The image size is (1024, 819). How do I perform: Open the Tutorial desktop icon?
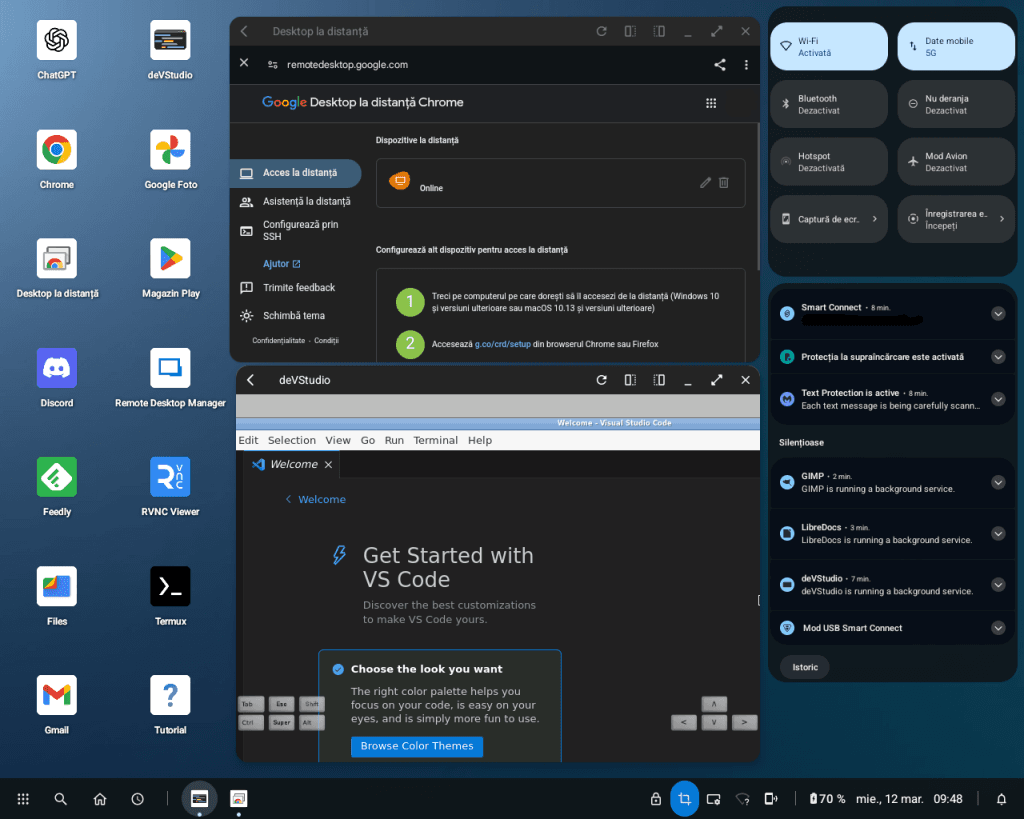tap(170, 695)
